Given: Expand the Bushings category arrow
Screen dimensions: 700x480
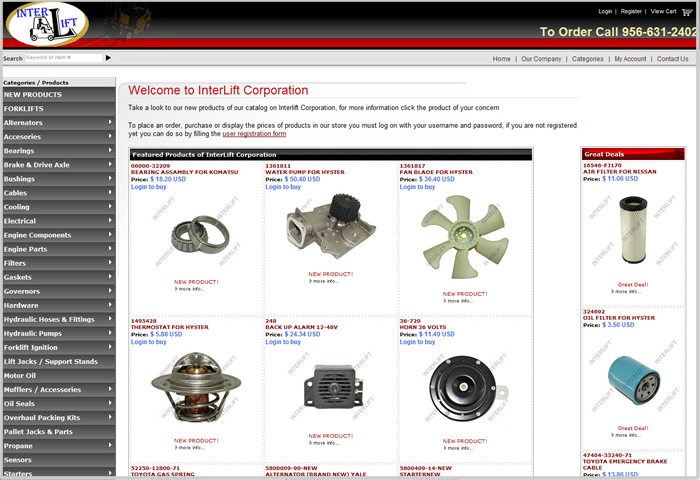Looking at the screenshot, I should [110, 178].
